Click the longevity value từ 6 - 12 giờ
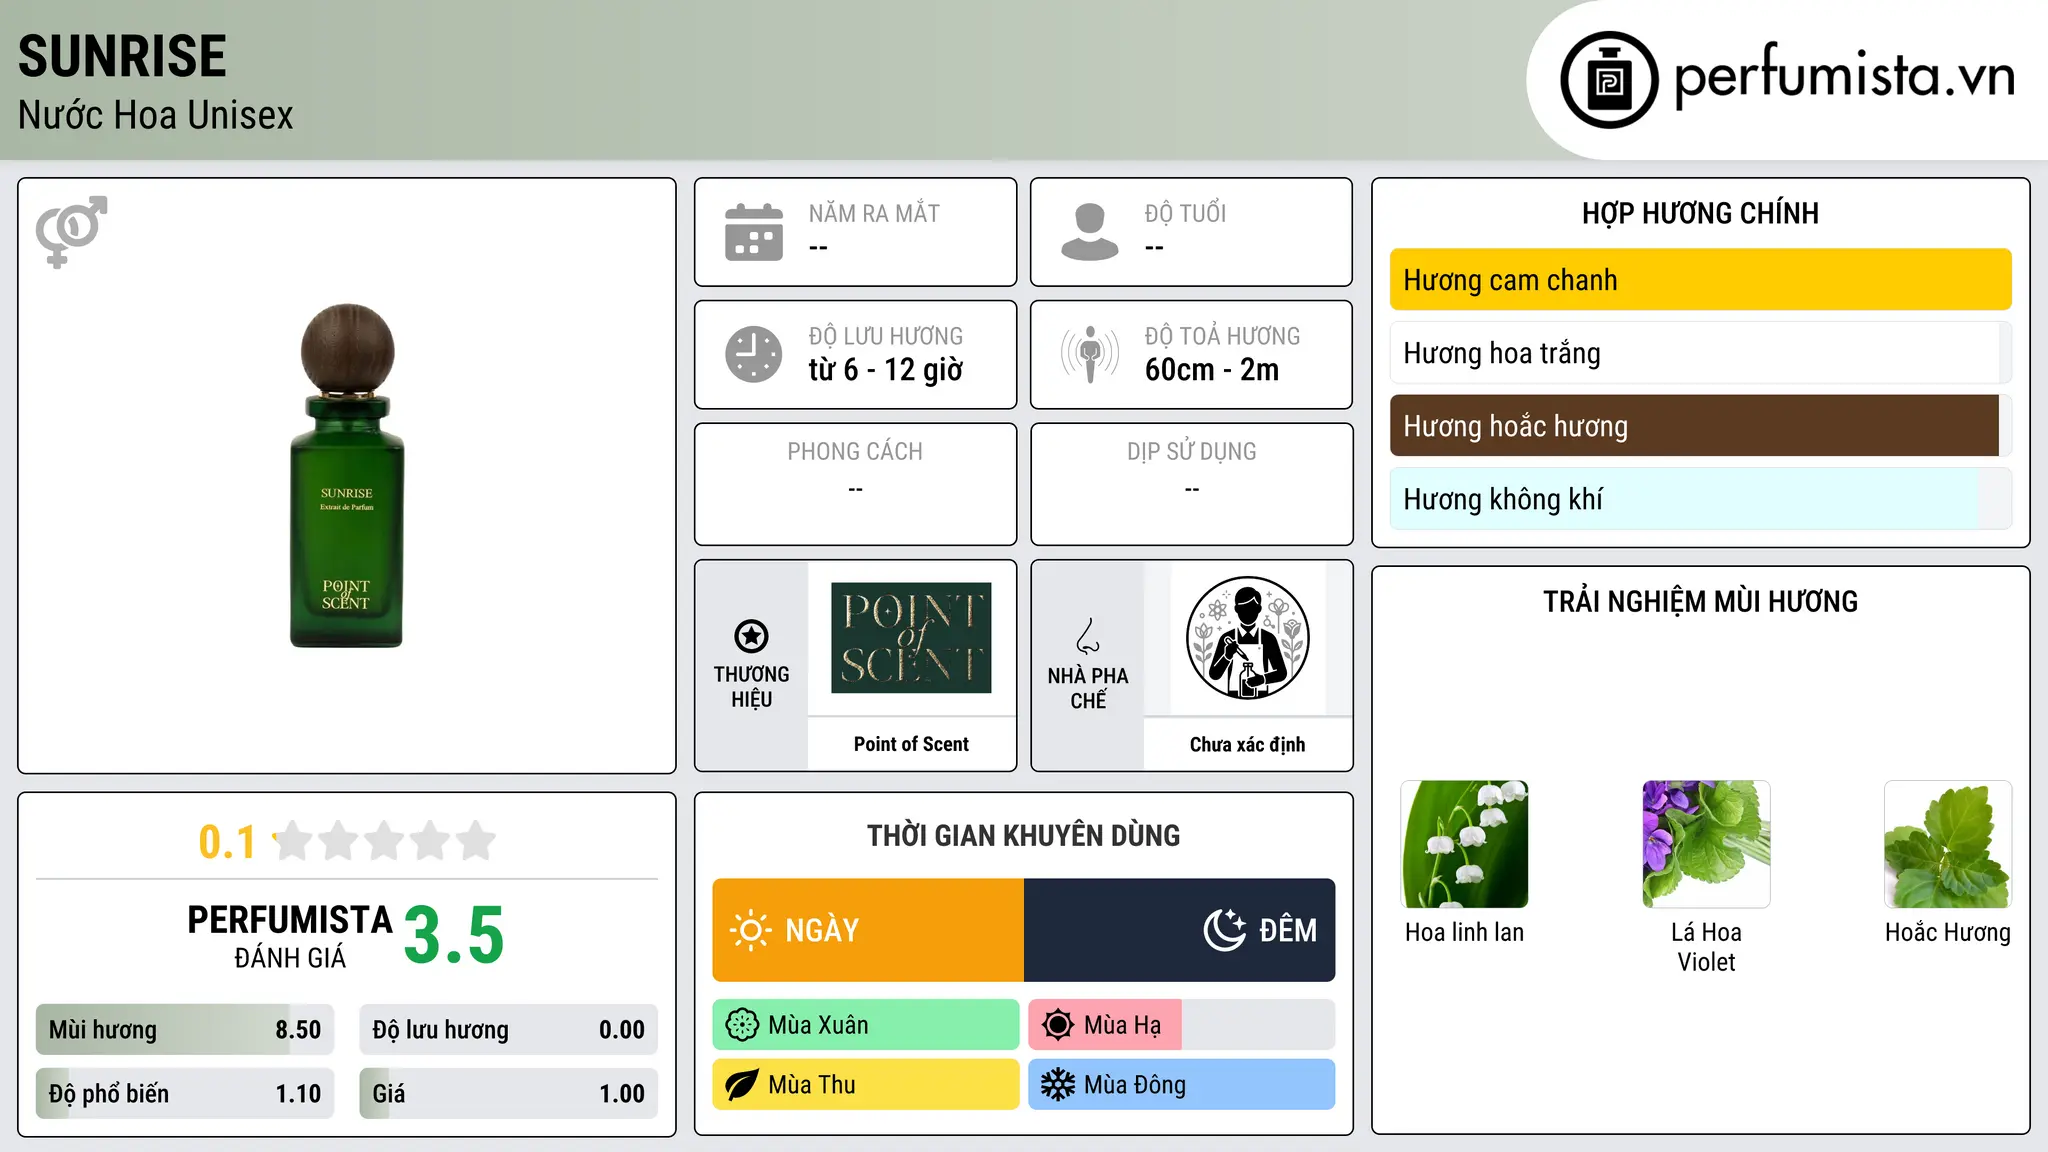 (x=886, y=370)
